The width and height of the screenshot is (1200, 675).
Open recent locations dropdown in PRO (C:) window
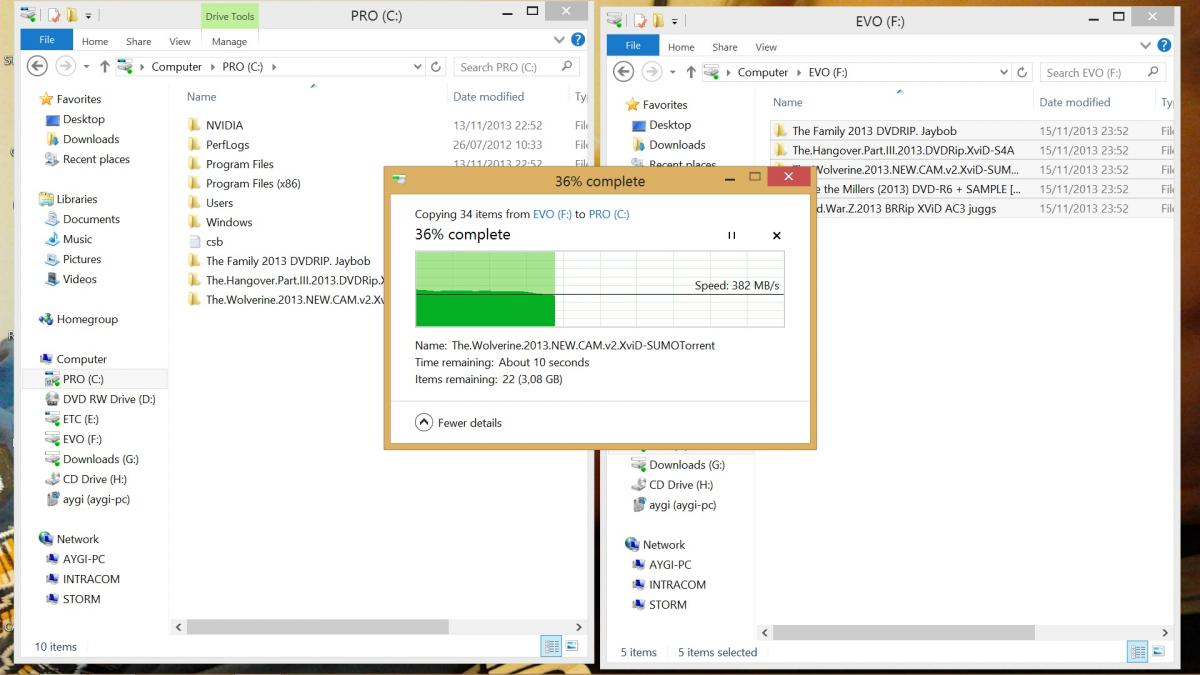tap(87, 67)
